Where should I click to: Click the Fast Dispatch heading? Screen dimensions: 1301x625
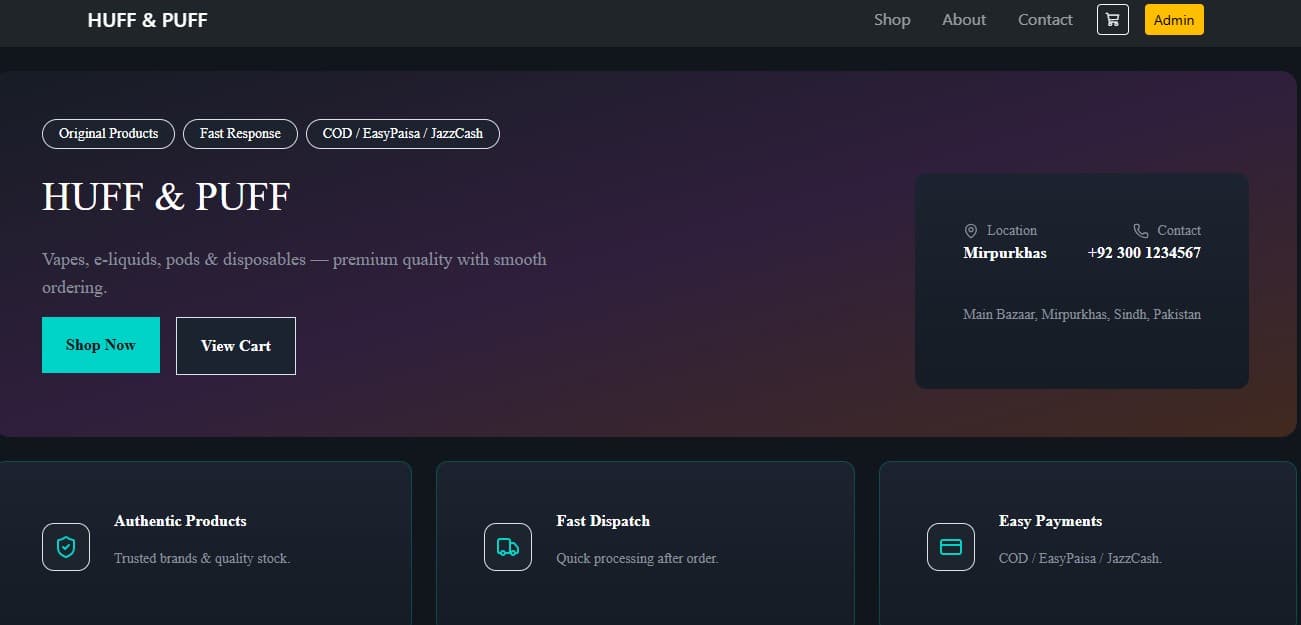pyautogui.click(x=603, y=521)
